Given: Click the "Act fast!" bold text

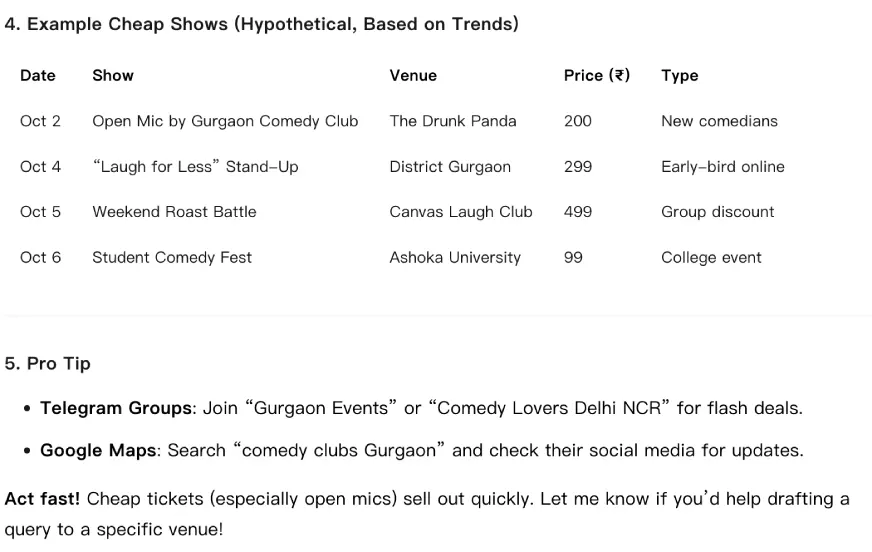Looking at the screenshot, I should [42, 498].
